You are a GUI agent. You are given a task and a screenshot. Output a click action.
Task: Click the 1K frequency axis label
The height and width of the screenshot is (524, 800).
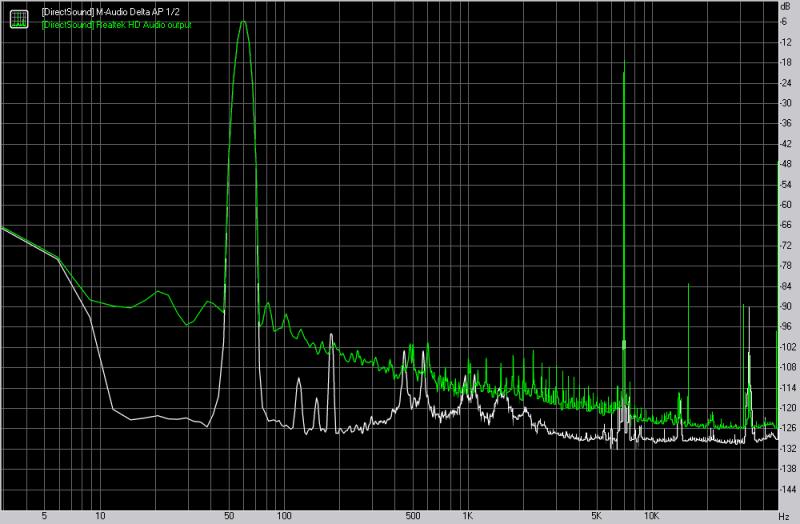[x=467, y=516]
